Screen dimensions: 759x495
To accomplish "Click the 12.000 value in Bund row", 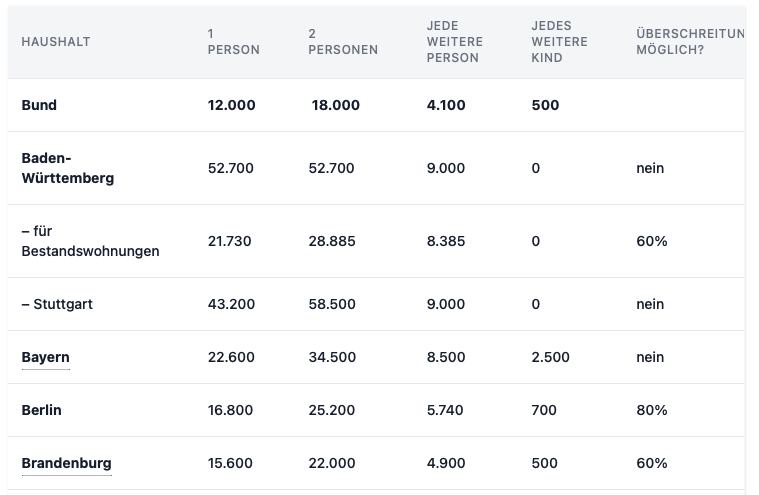I will tap(231, 105).
